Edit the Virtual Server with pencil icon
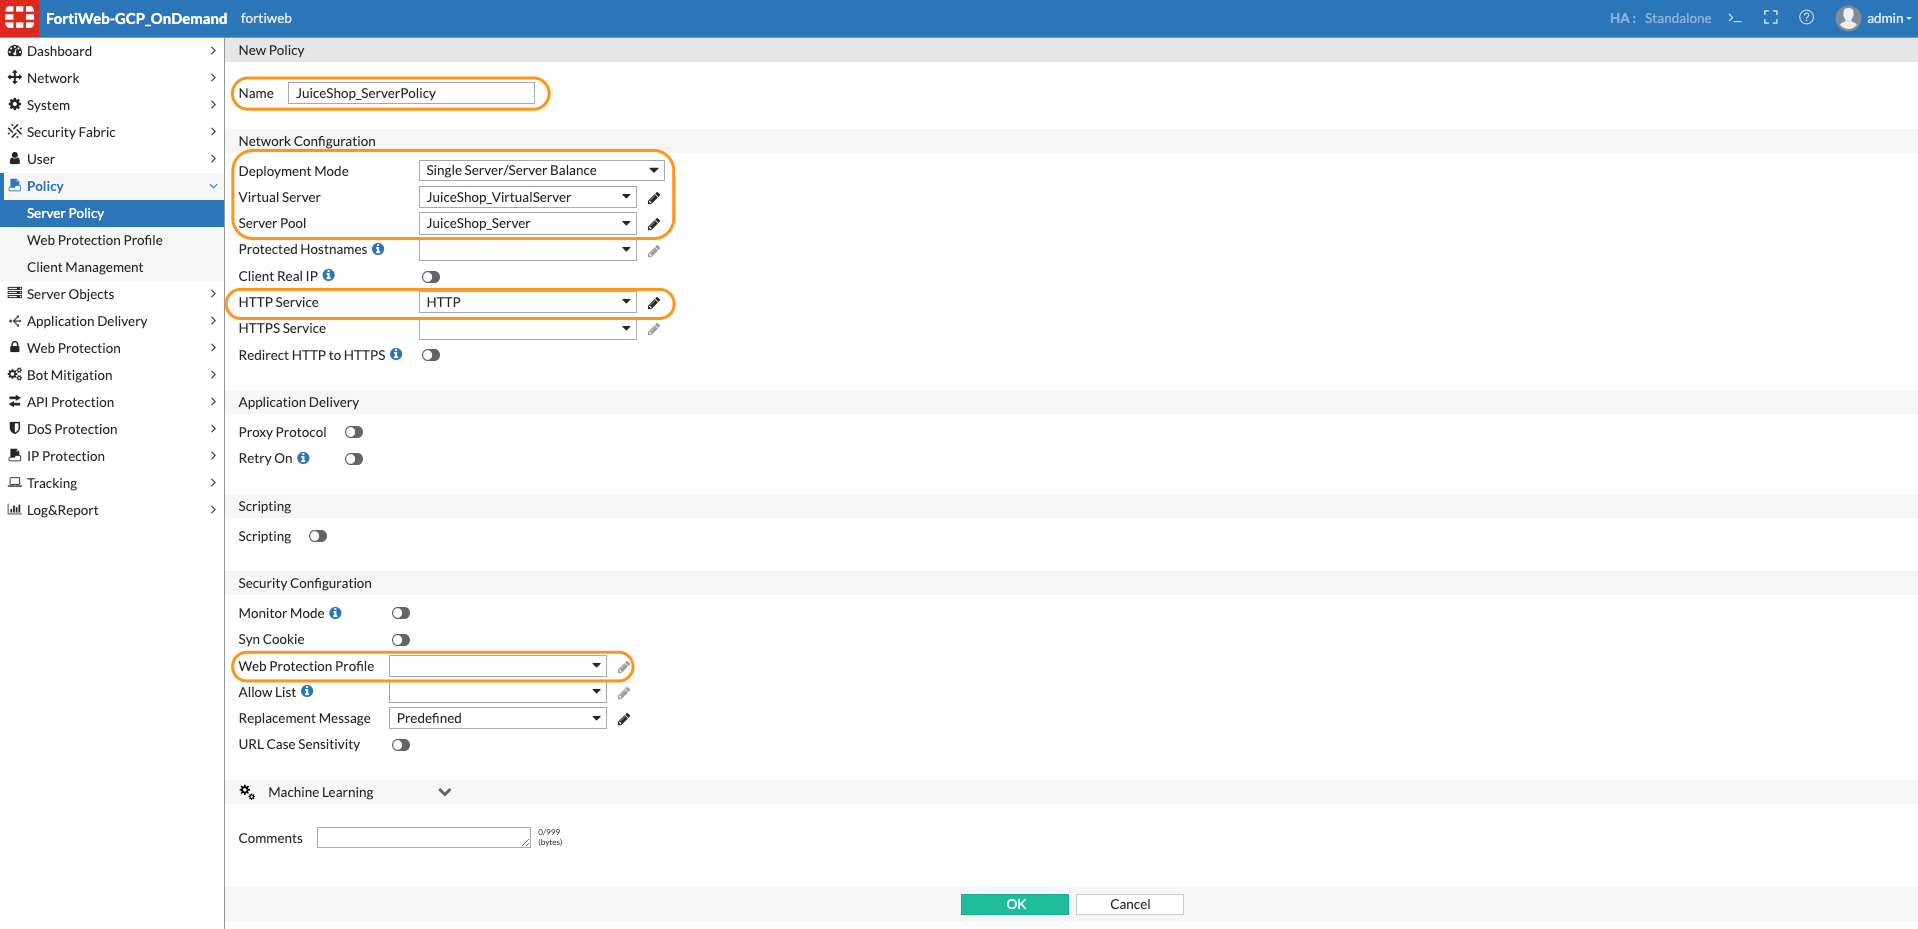This screenshot has height=929, width=1918. [x=654, y=198]
